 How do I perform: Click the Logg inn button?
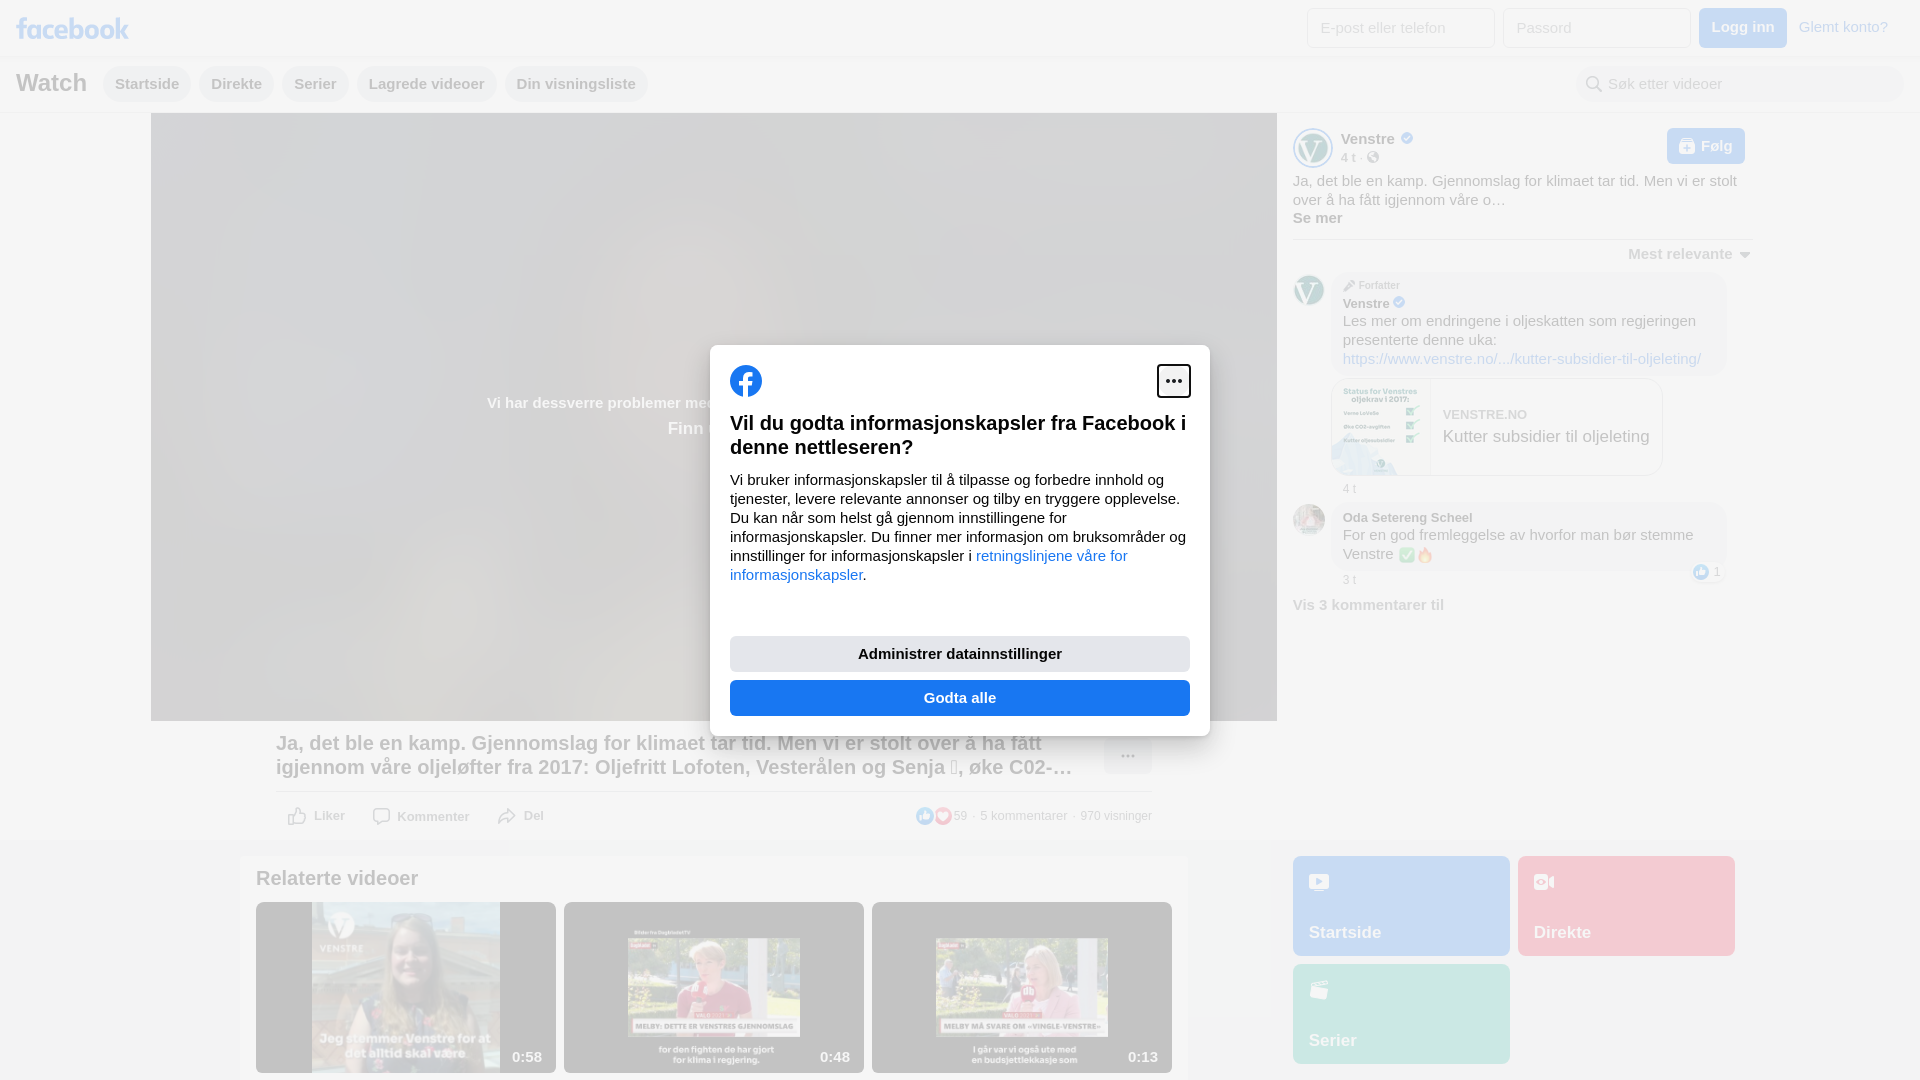click(1742, 28)
